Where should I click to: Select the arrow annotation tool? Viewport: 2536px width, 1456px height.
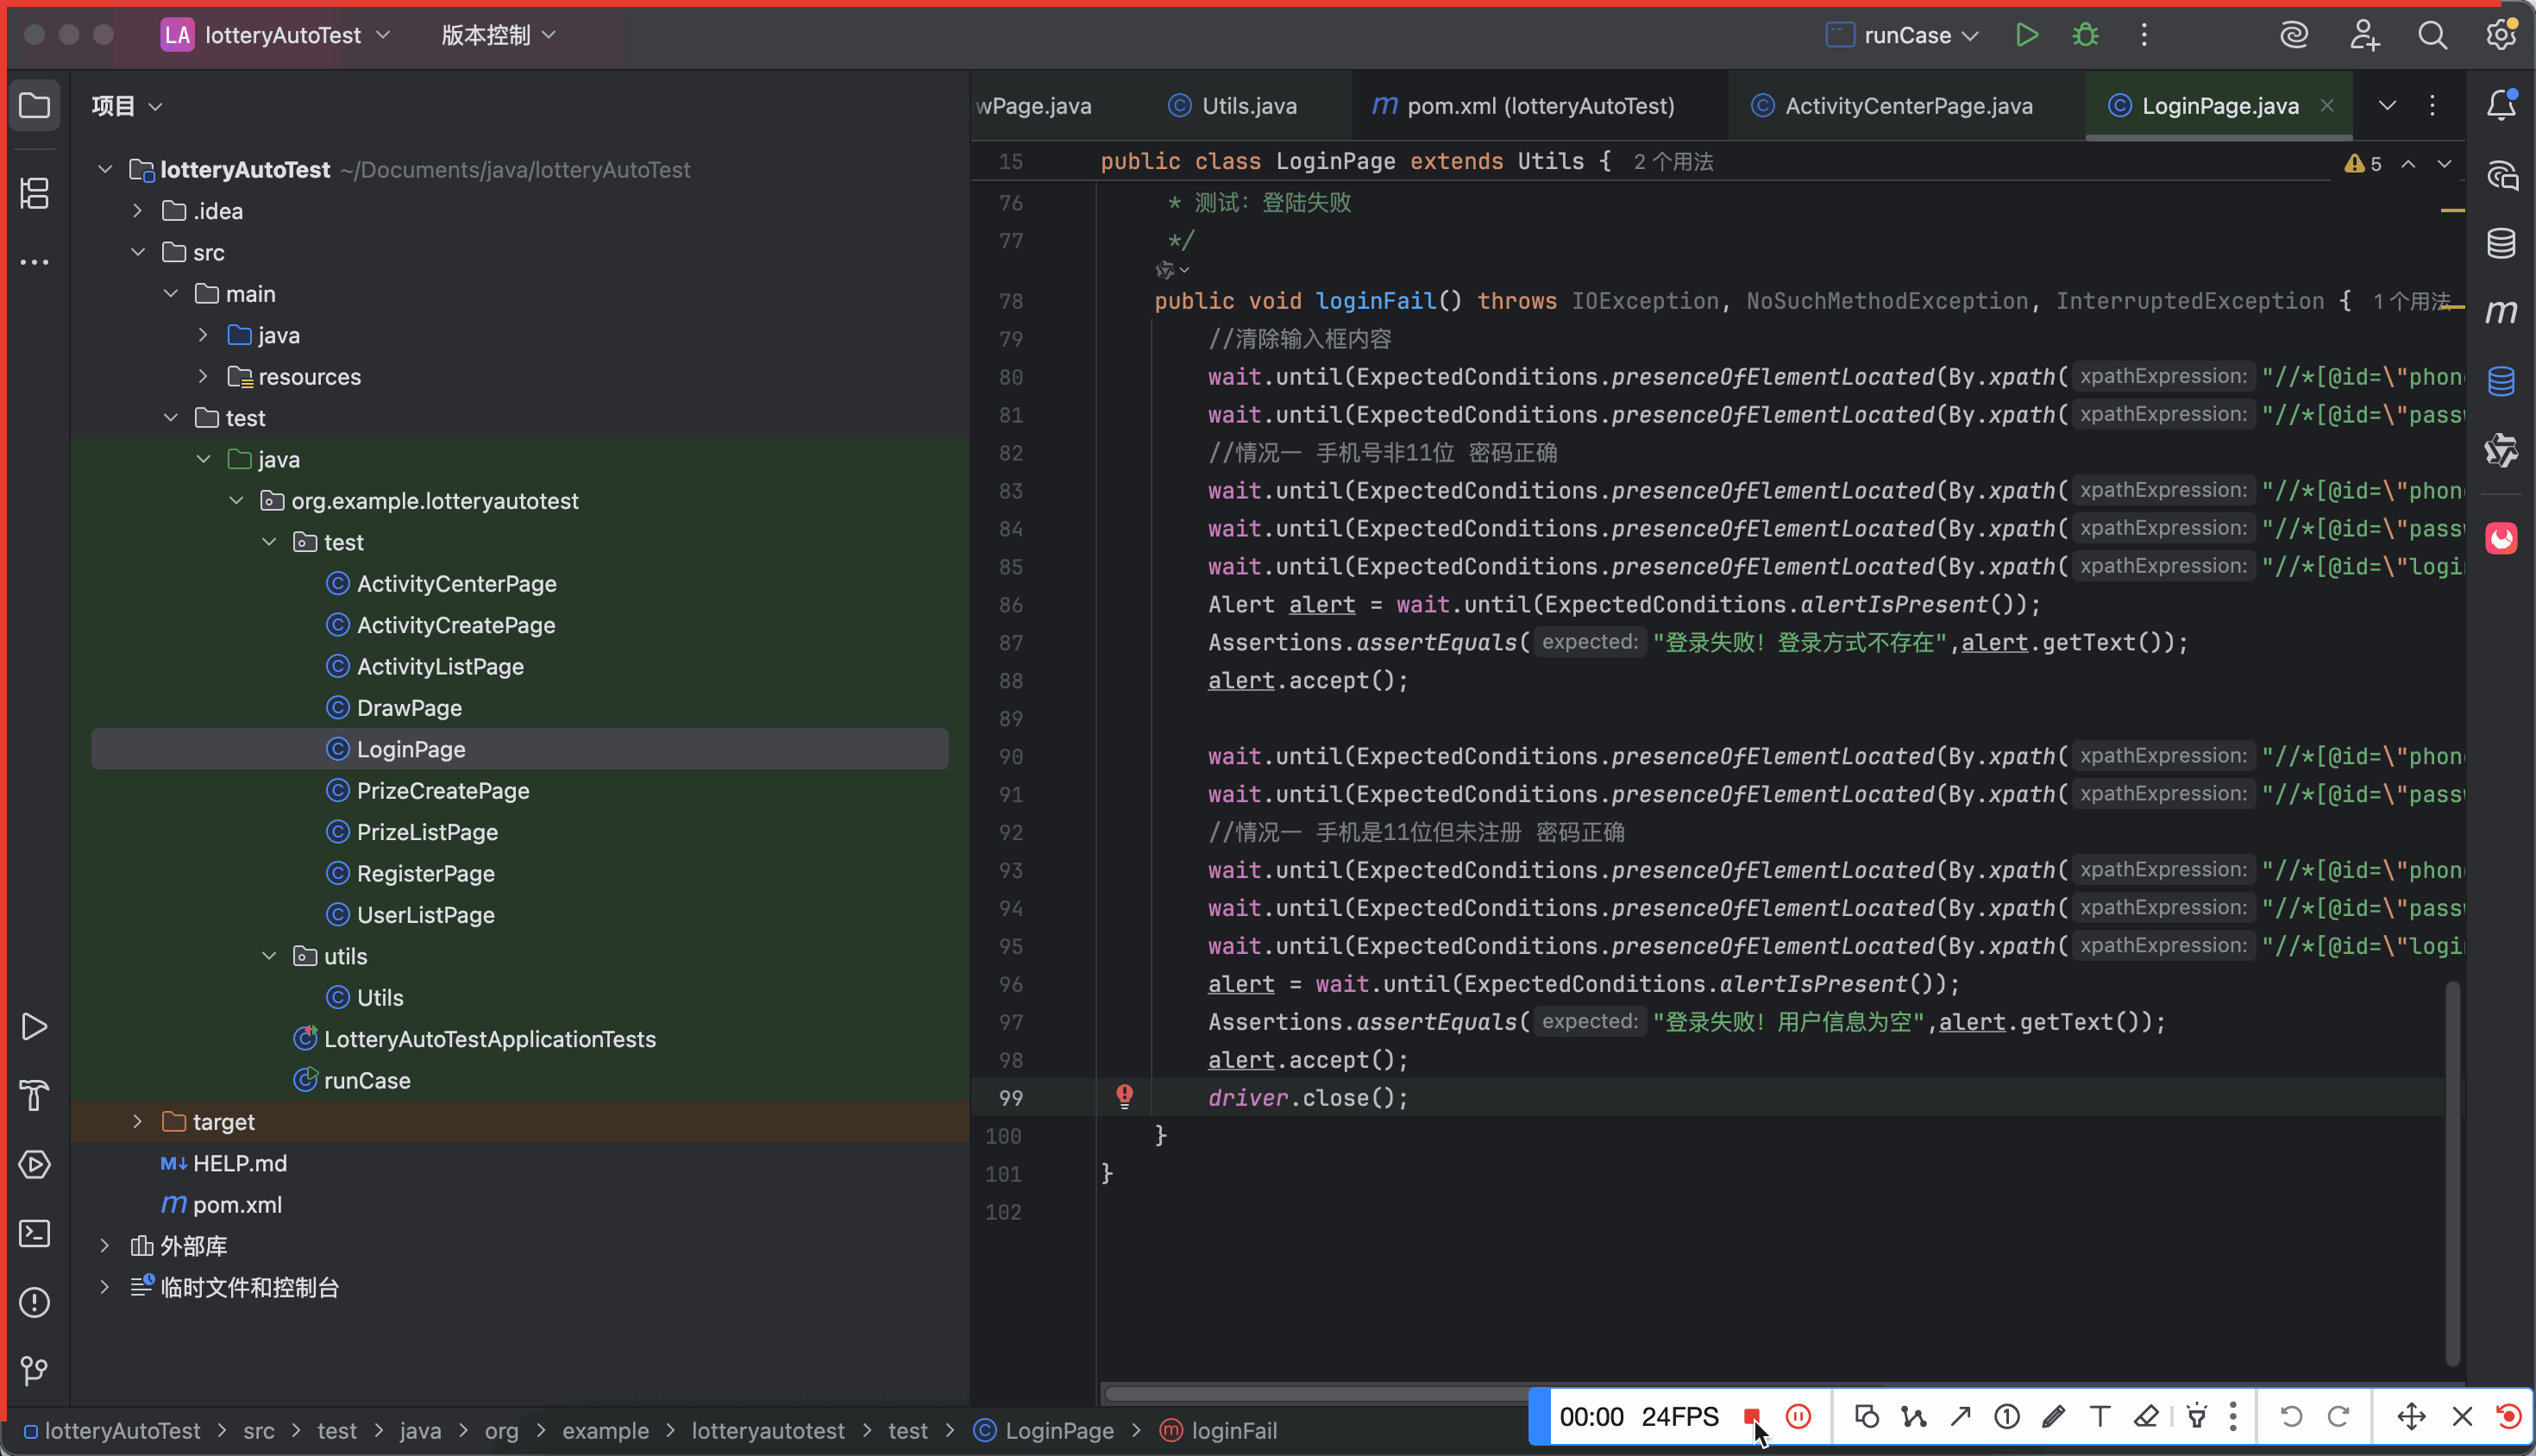[x=1960, y=1416]
